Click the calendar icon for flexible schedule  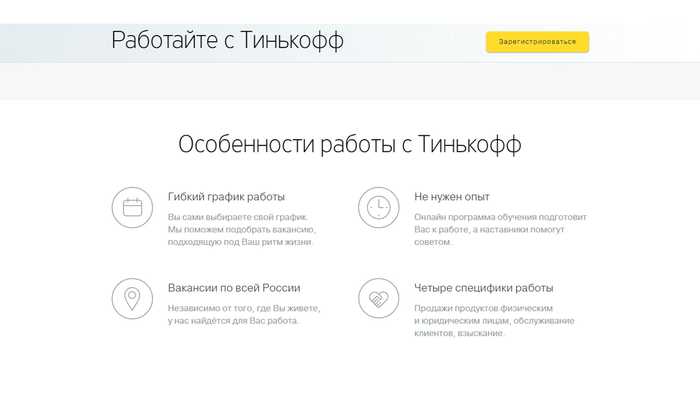132,207
